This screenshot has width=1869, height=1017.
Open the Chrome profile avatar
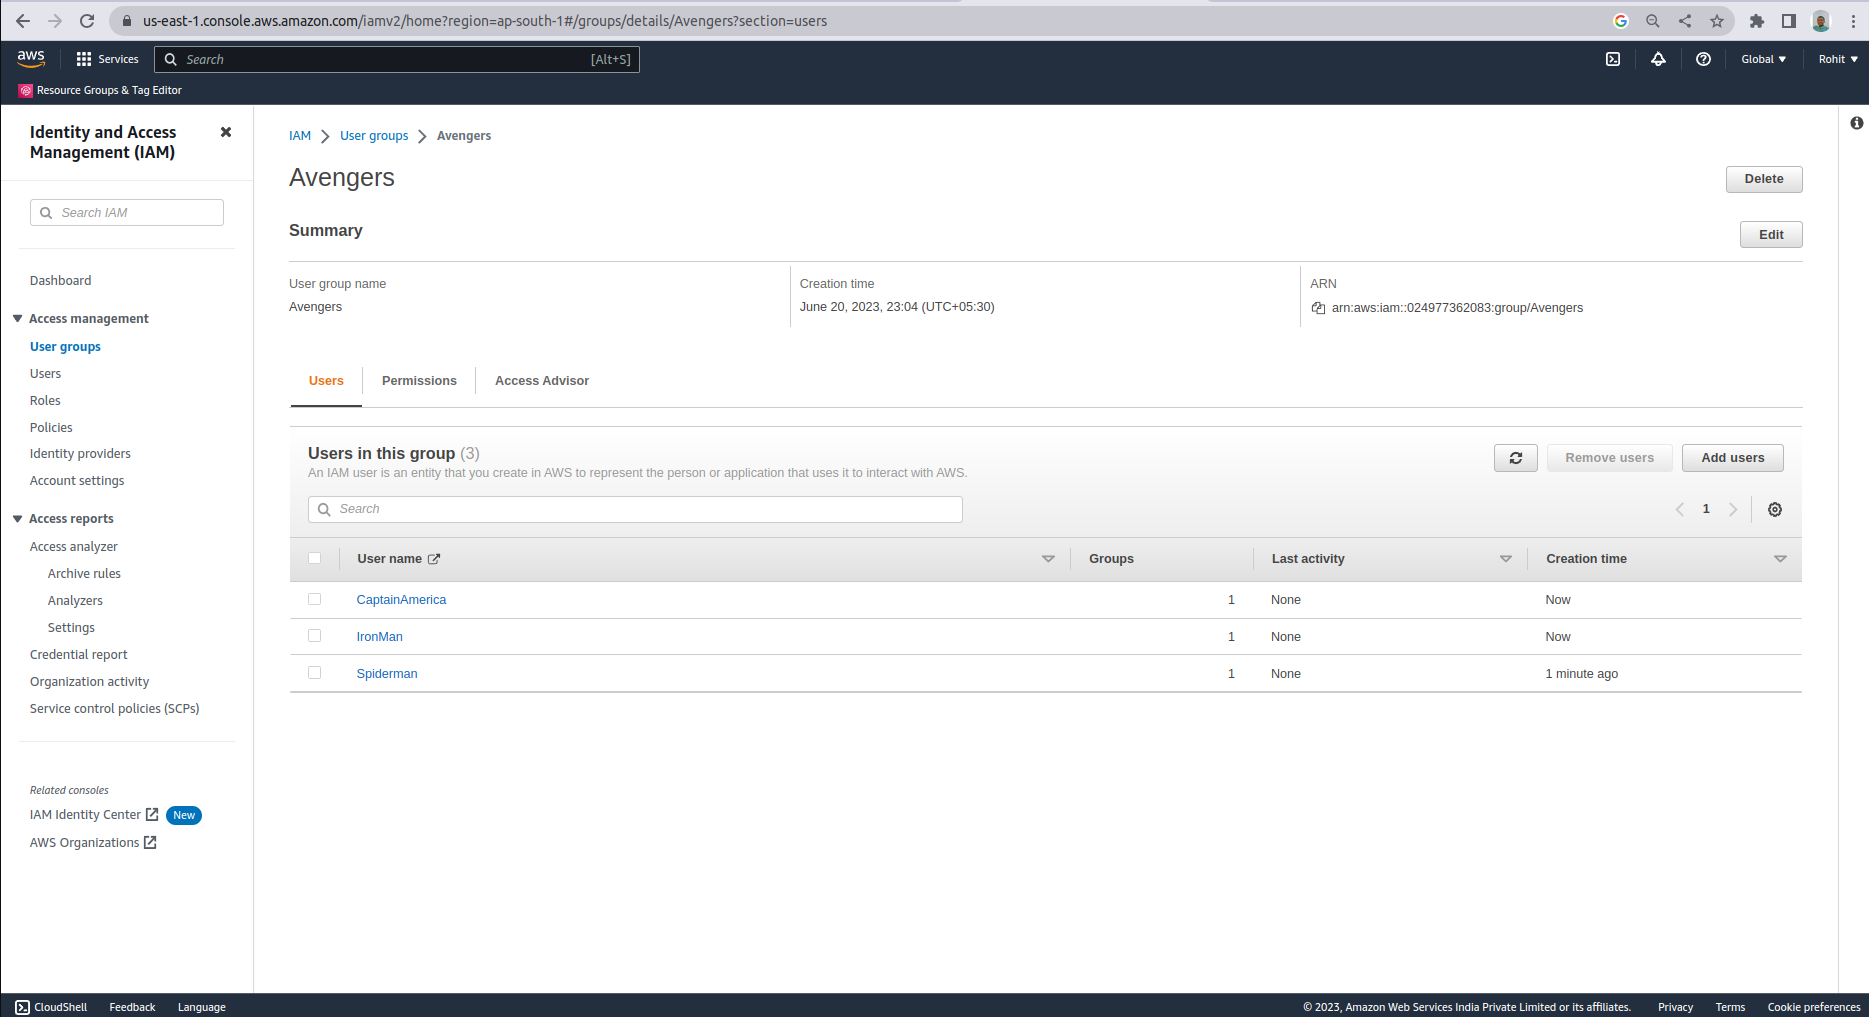(x=1821, y=21)
